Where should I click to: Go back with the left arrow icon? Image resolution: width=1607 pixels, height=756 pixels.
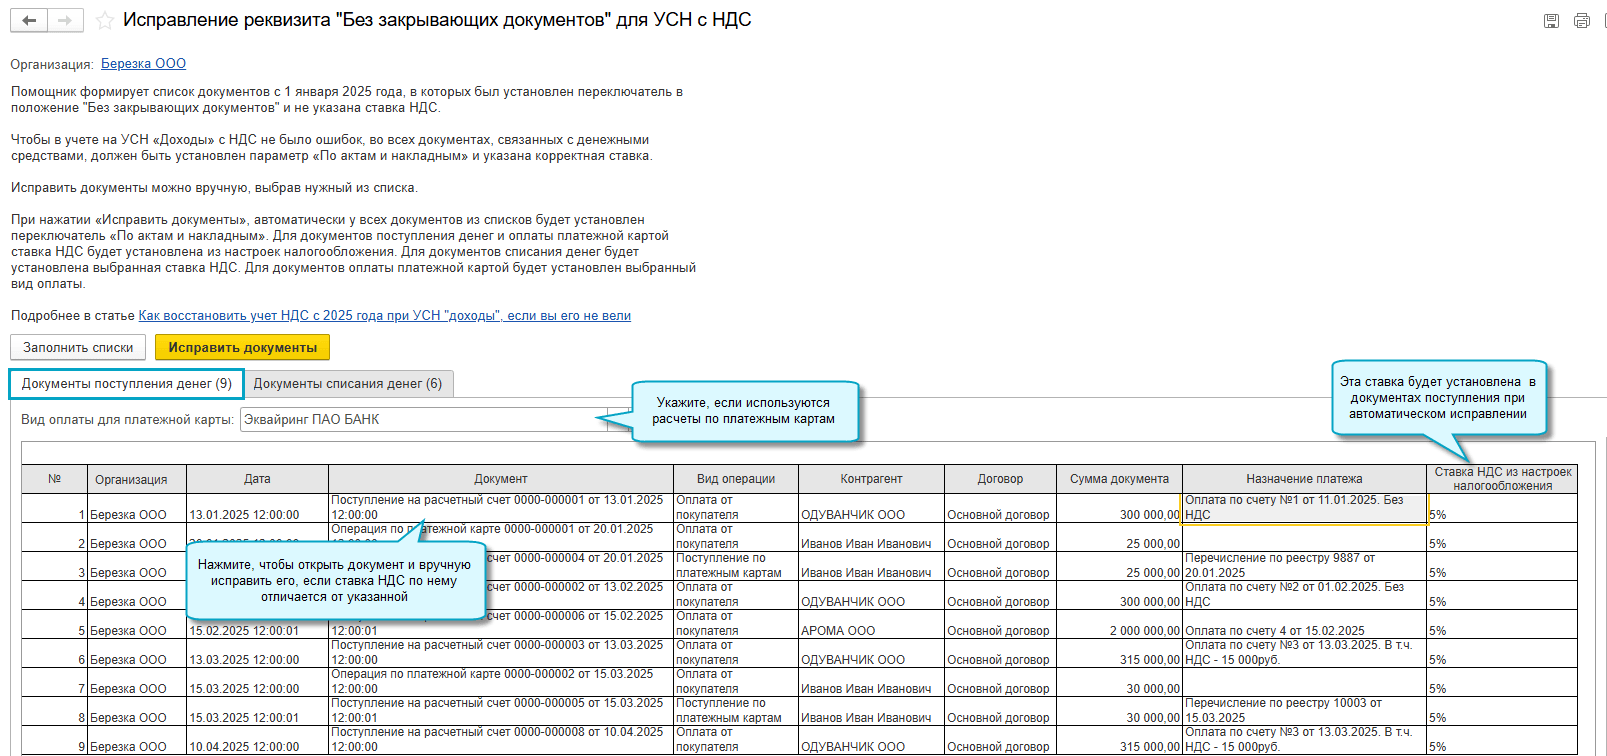pyautogui.click(x=30, y=20)
